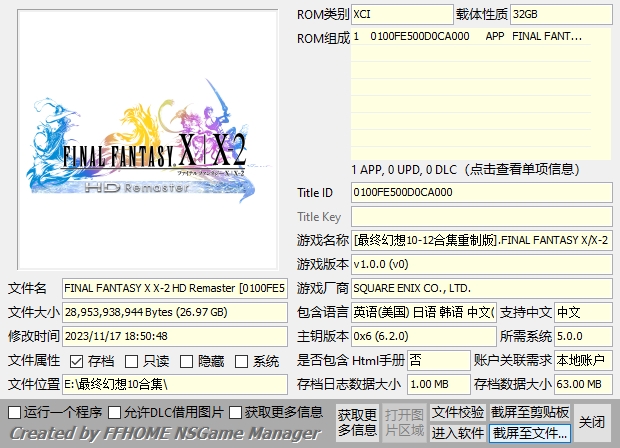Click the 主钥版本 field 0x6 (6.2.0)

(424, 336)
